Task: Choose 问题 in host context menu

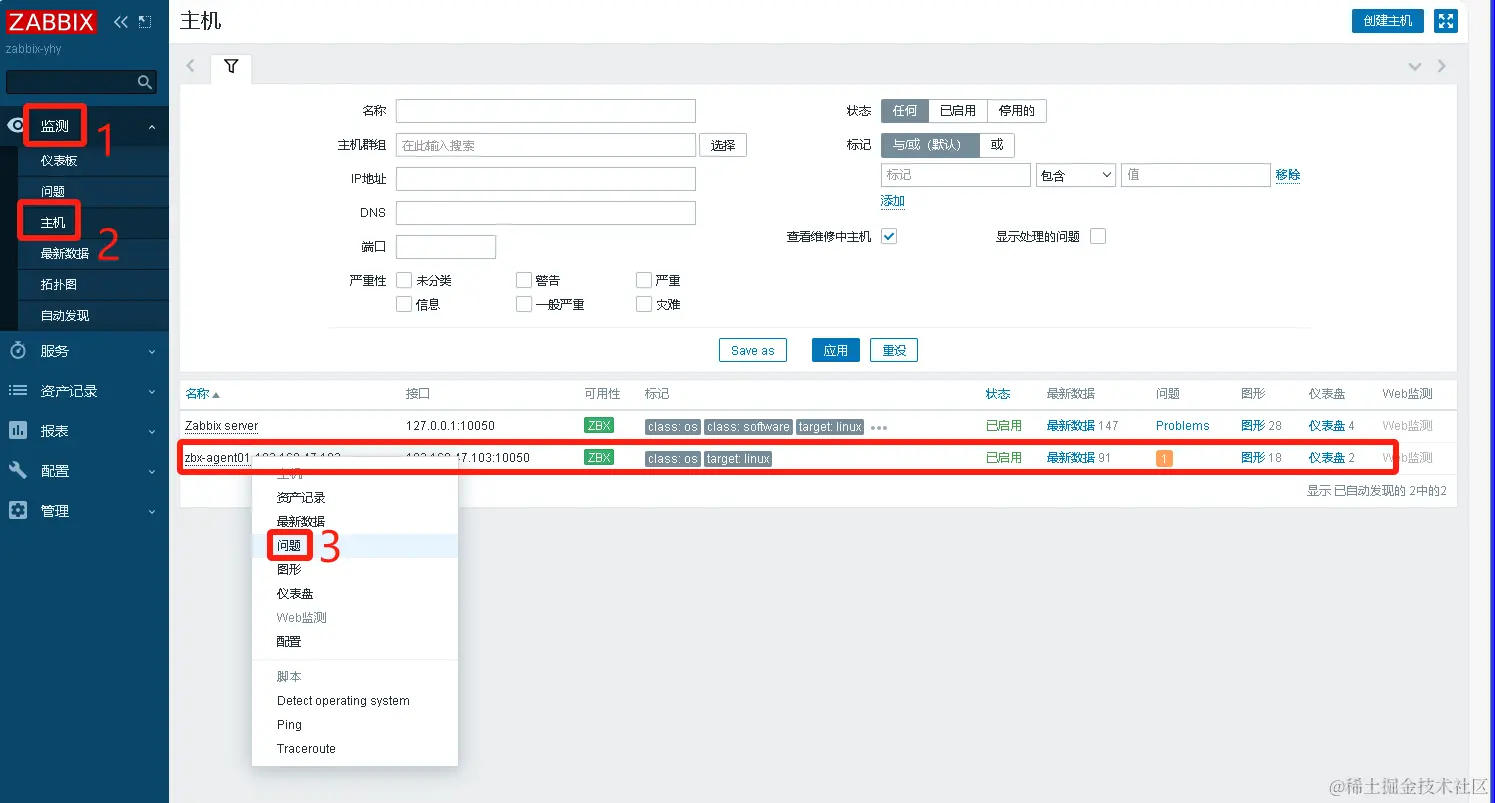Action: click(x=355, y=546)
